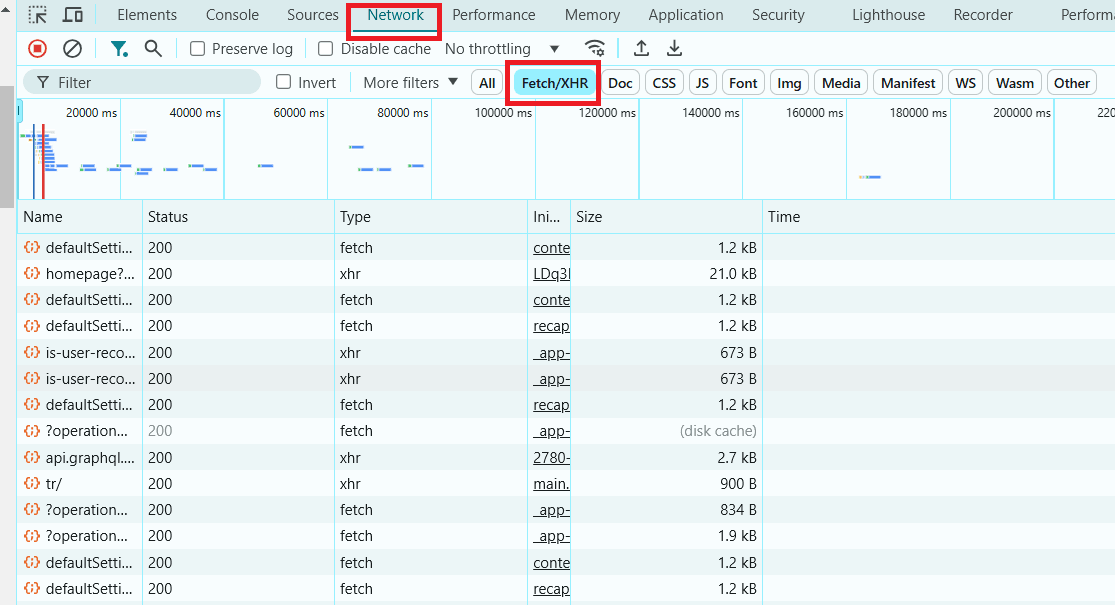Filter requests by Manifest type
Viewport: 1115px width, 605px height.
tap(908, 82)
